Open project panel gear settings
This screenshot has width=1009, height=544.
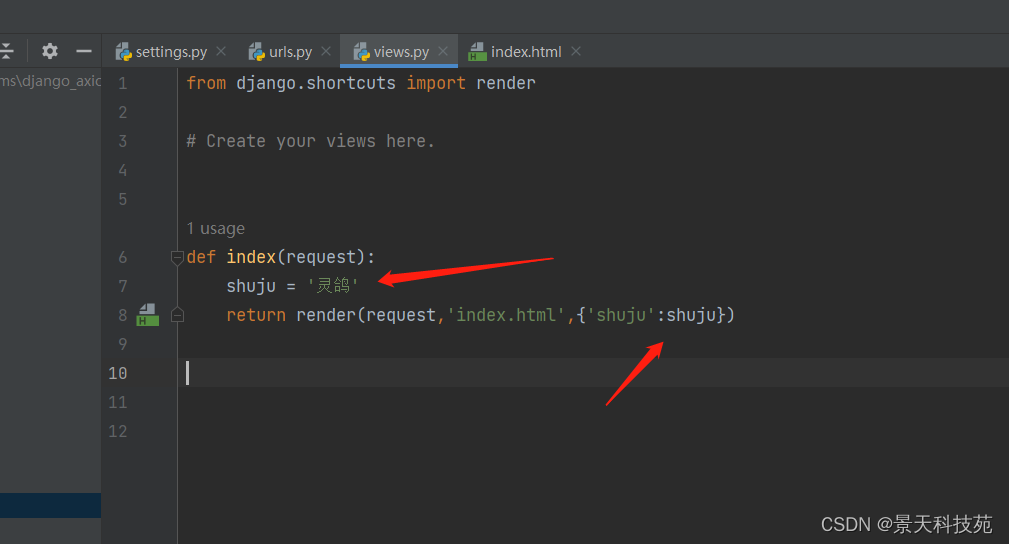point(50,51)
